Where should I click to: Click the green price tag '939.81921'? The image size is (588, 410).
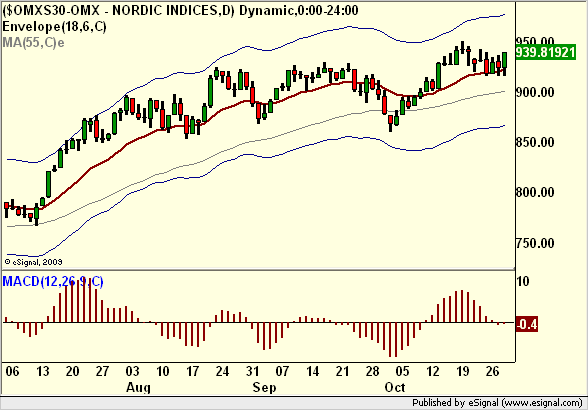click(546, 52)
